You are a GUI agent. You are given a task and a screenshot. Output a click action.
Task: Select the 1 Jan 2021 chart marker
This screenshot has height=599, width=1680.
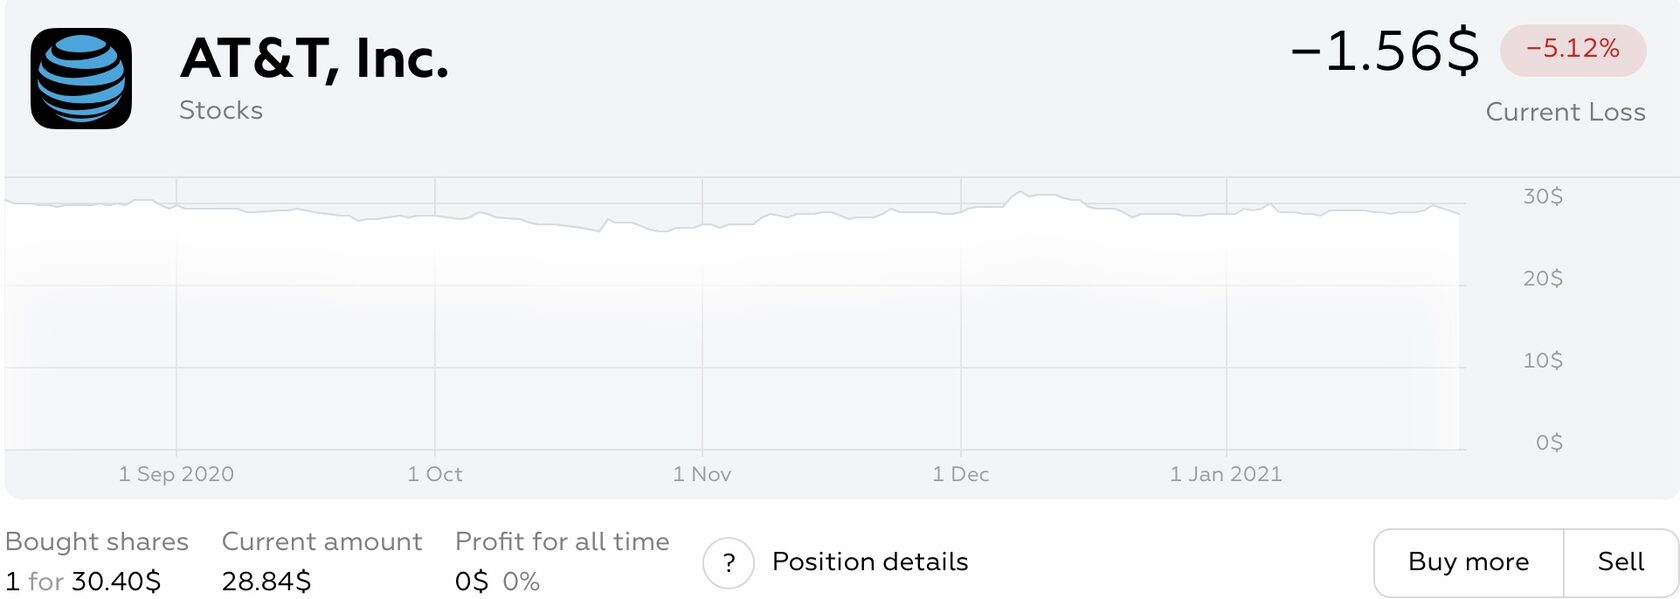click(1226, 474)
